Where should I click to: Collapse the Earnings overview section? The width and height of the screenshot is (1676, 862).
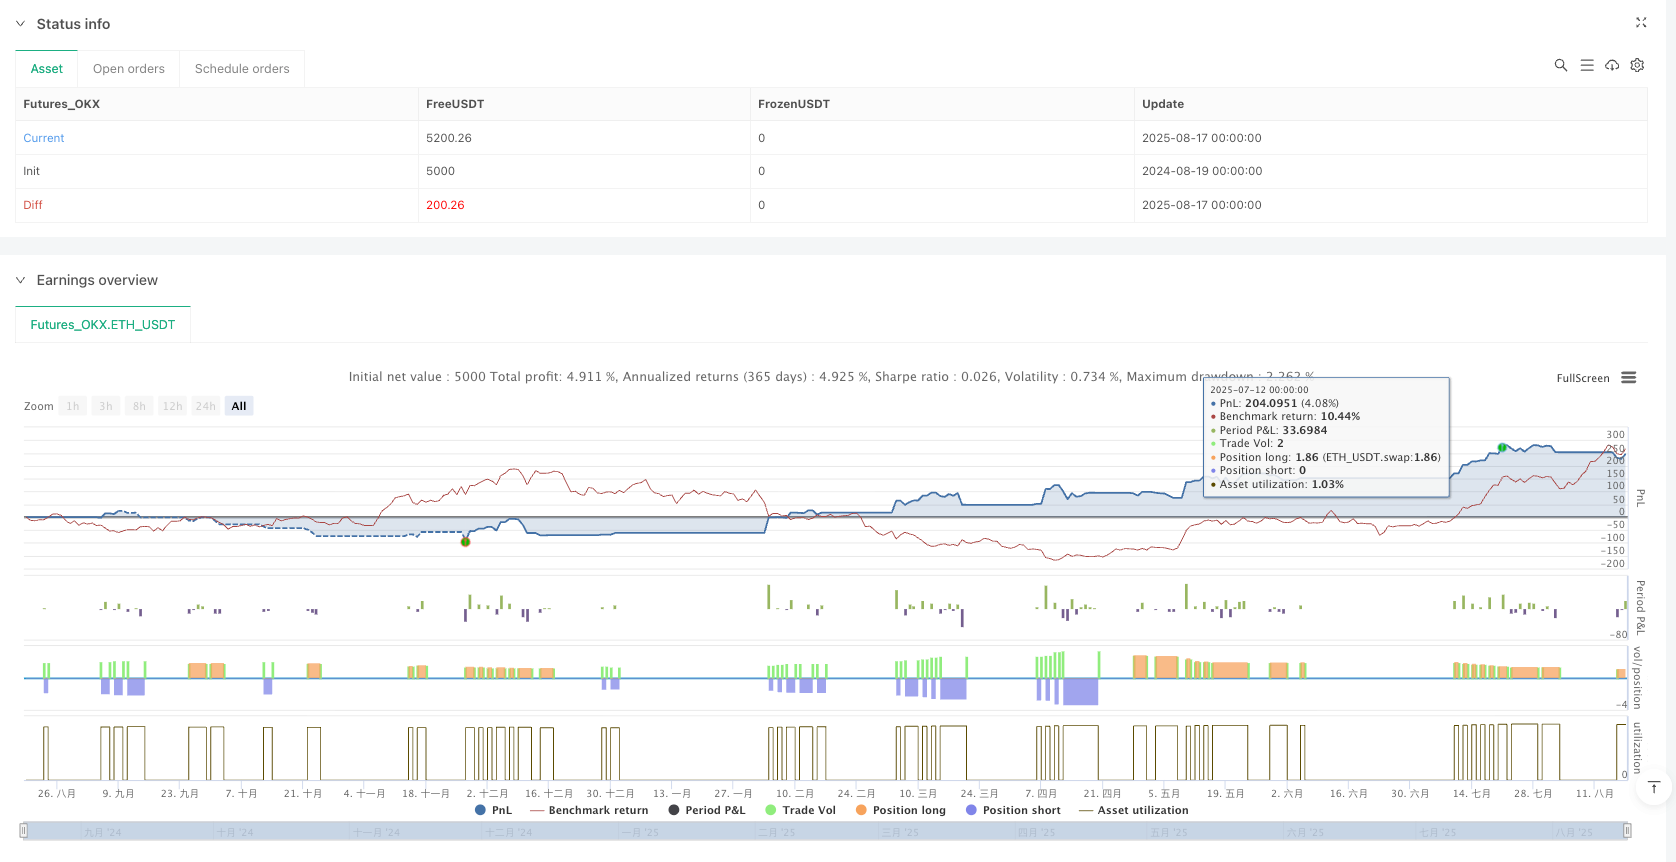click(20, 280)
